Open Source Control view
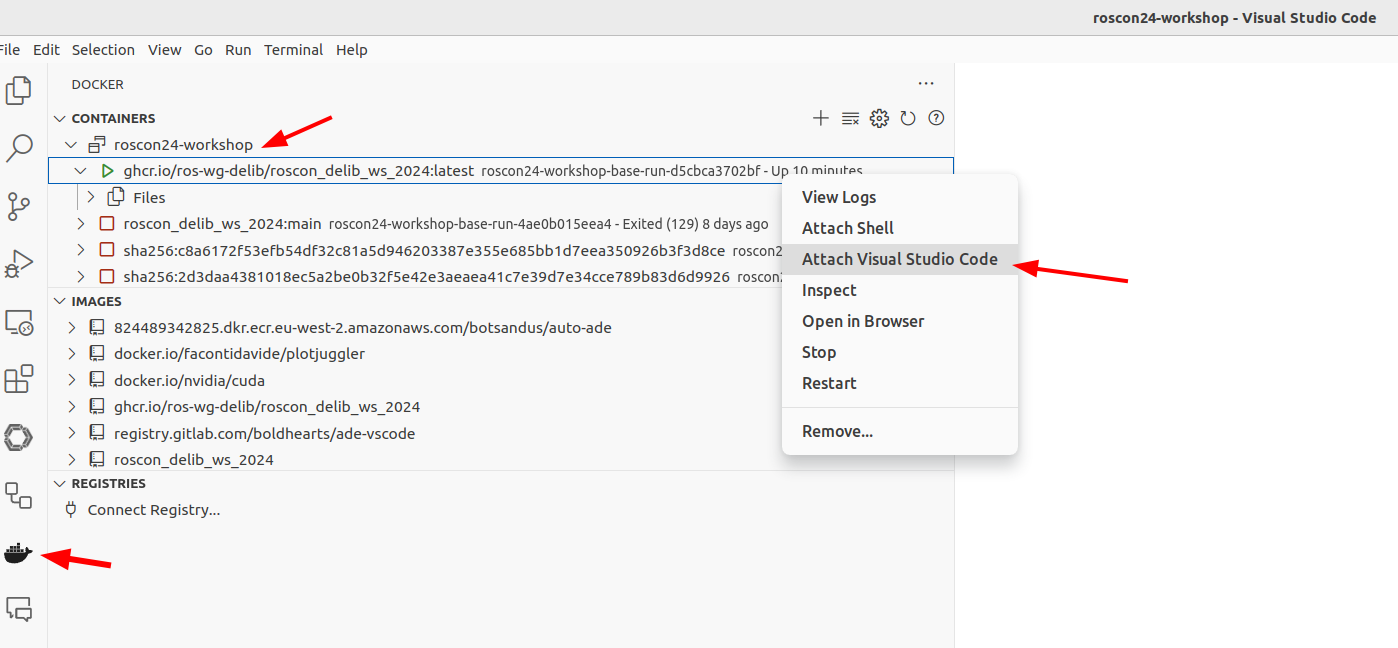 19,207
